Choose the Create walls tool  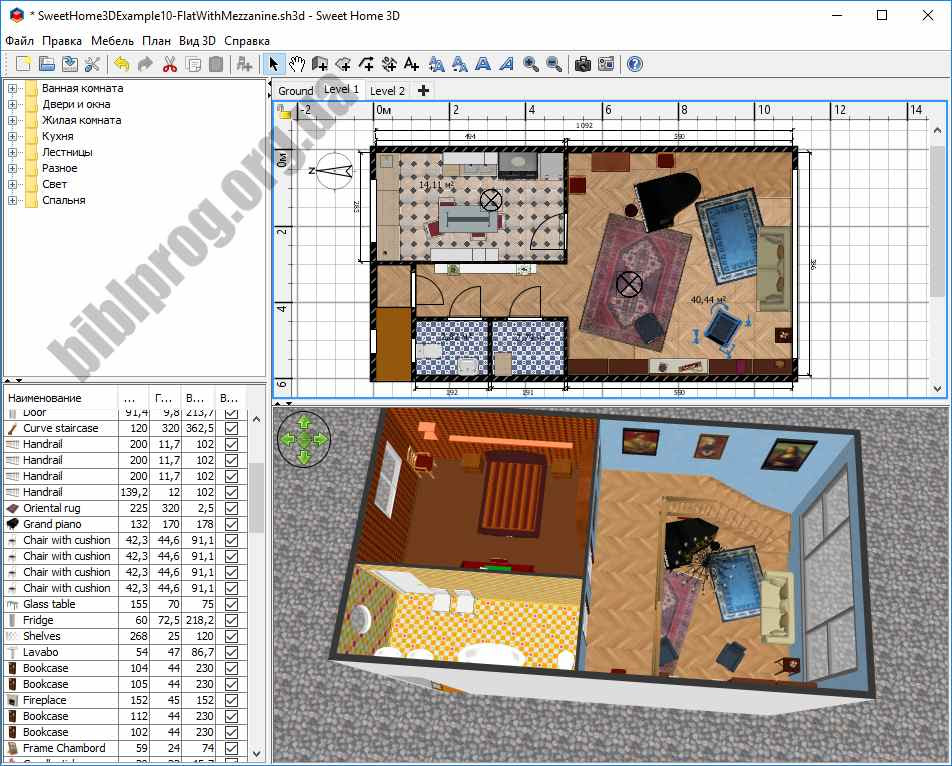(320, 64)
